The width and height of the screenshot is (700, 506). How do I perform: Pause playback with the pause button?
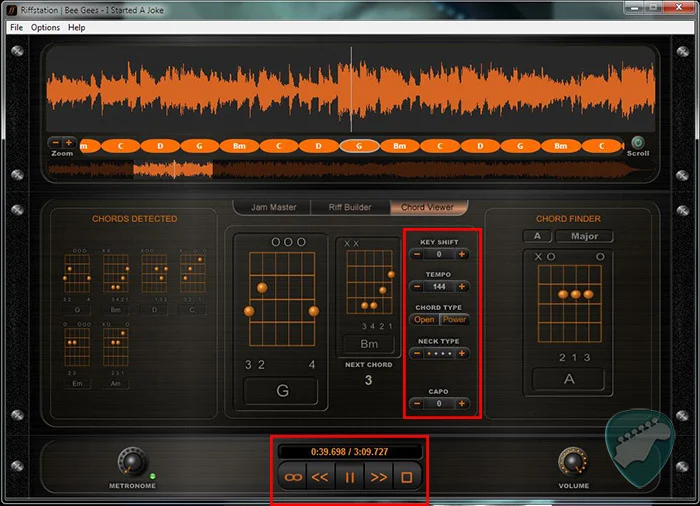[350, 477]
